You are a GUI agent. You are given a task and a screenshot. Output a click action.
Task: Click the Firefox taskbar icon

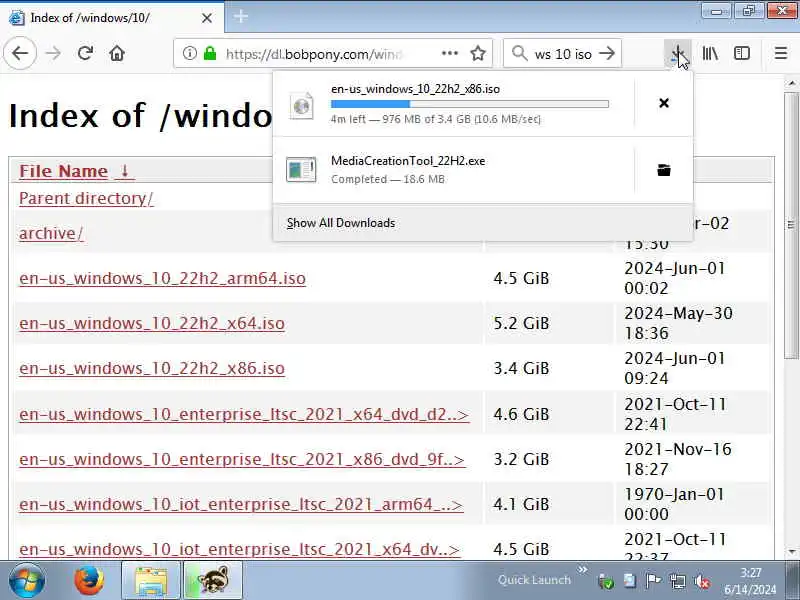(89, 581)
